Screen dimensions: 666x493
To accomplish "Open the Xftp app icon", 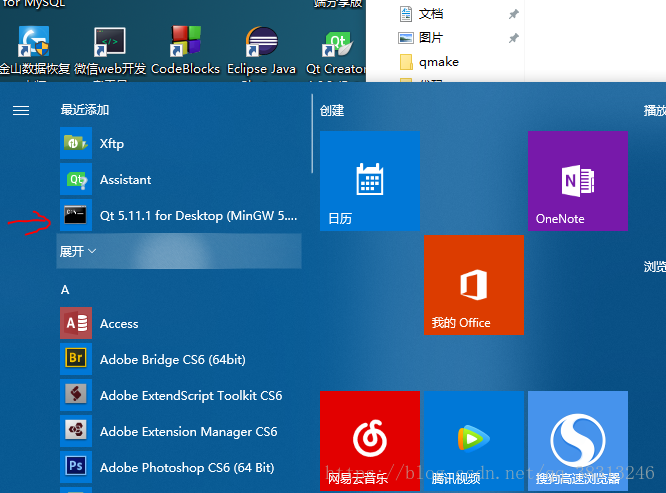I will (76, 143).
